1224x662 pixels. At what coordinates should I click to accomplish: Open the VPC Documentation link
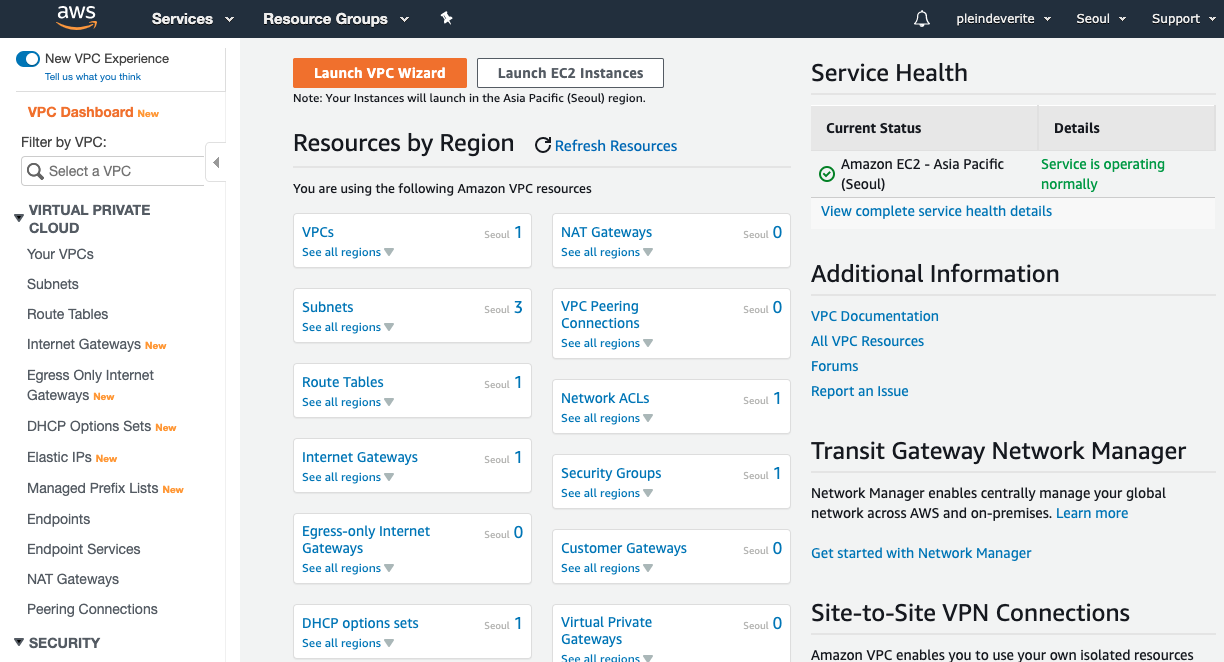click(875, 316)
